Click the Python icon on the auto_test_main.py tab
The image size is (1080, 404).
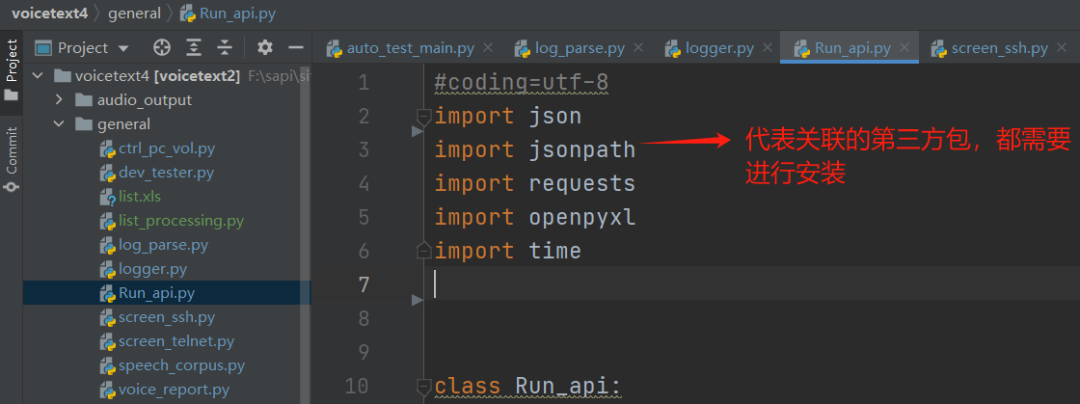(334, 48)
